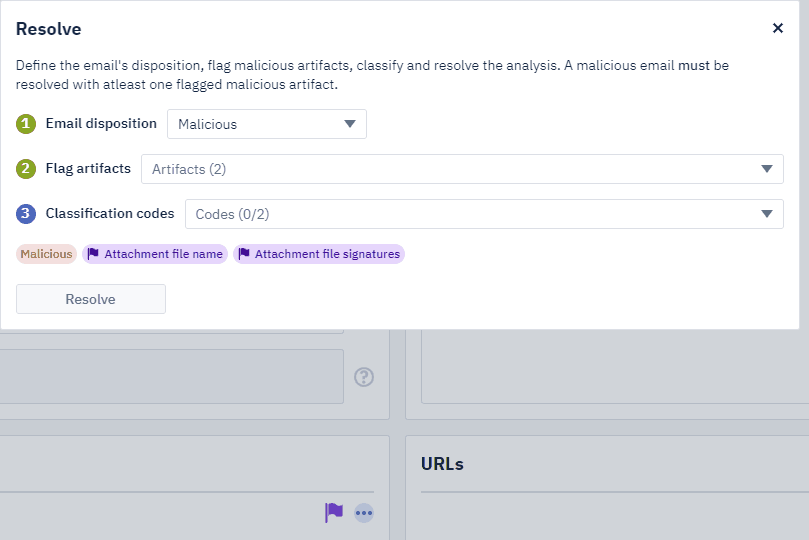
Task: Open the Email disposition dropdown
Action: point(266,124)
